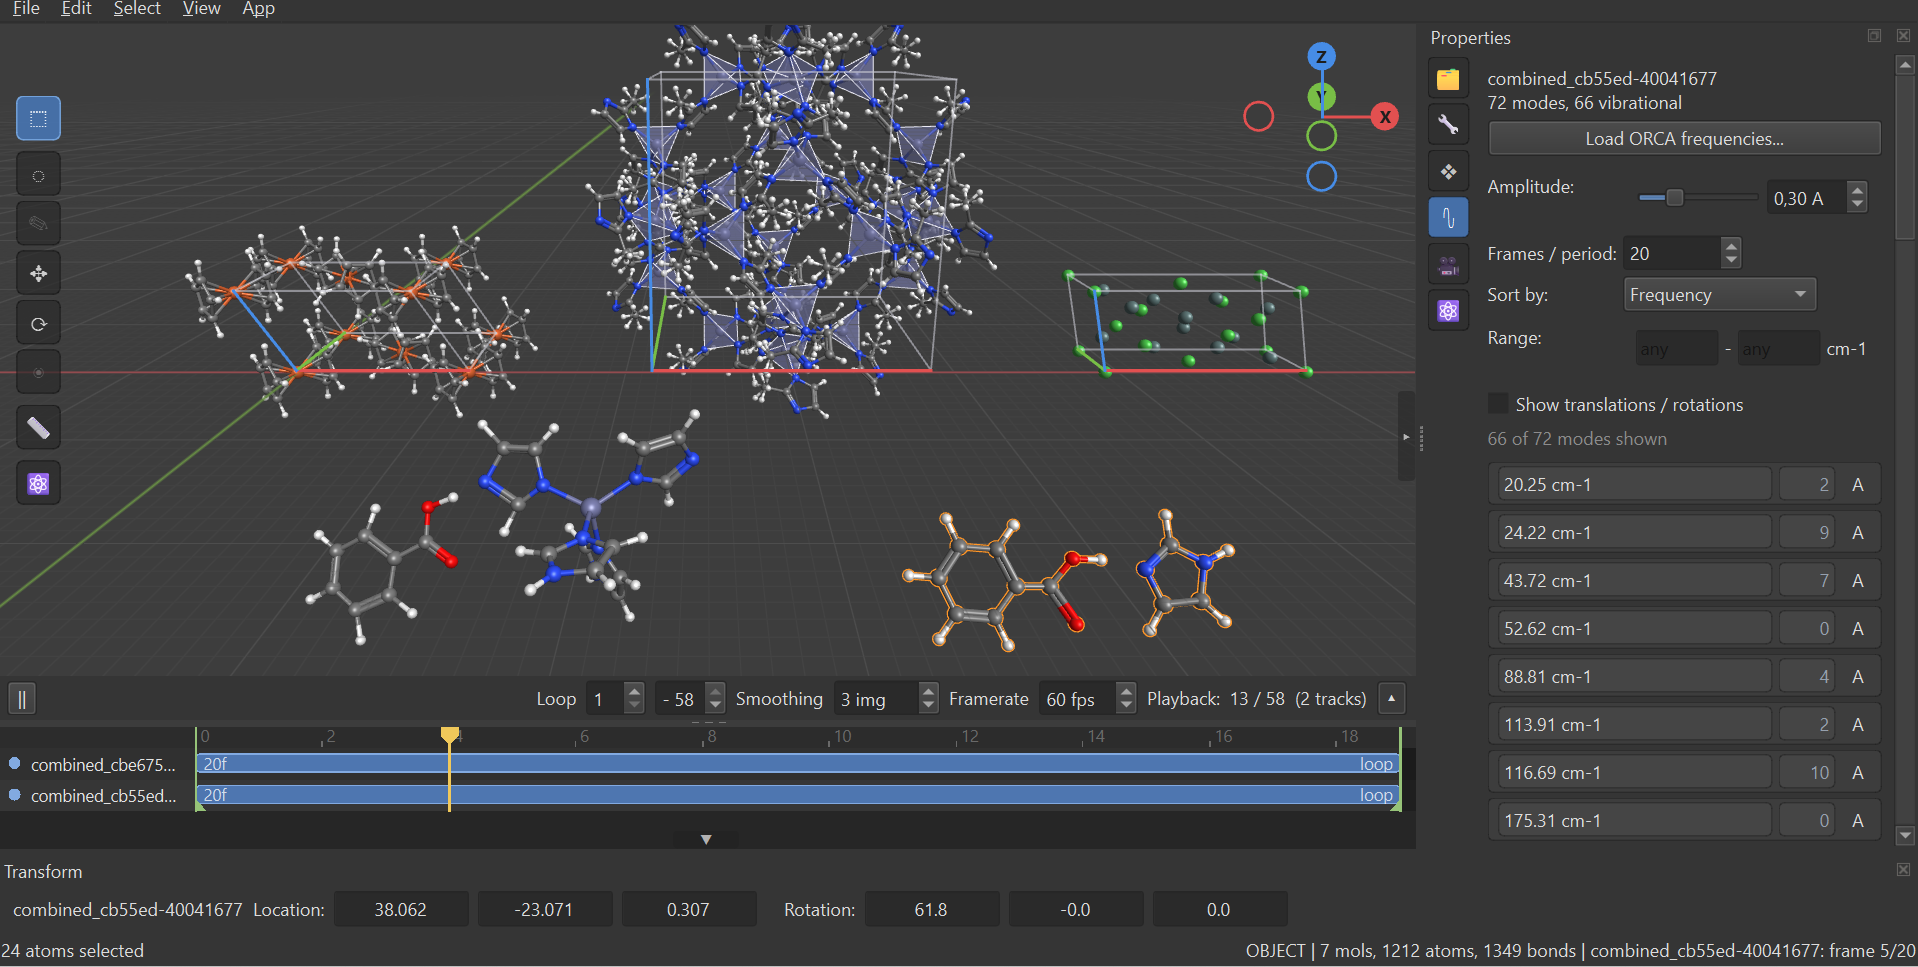Expand the timeline with the down triangle
1918x967 pixels.
(x=706, y=839)
